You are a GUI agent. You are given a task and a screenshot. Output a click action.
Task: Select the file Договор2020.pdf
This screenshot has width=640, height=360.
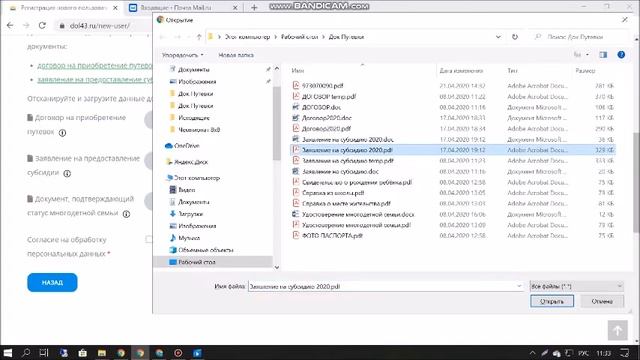tap(326, 128)
